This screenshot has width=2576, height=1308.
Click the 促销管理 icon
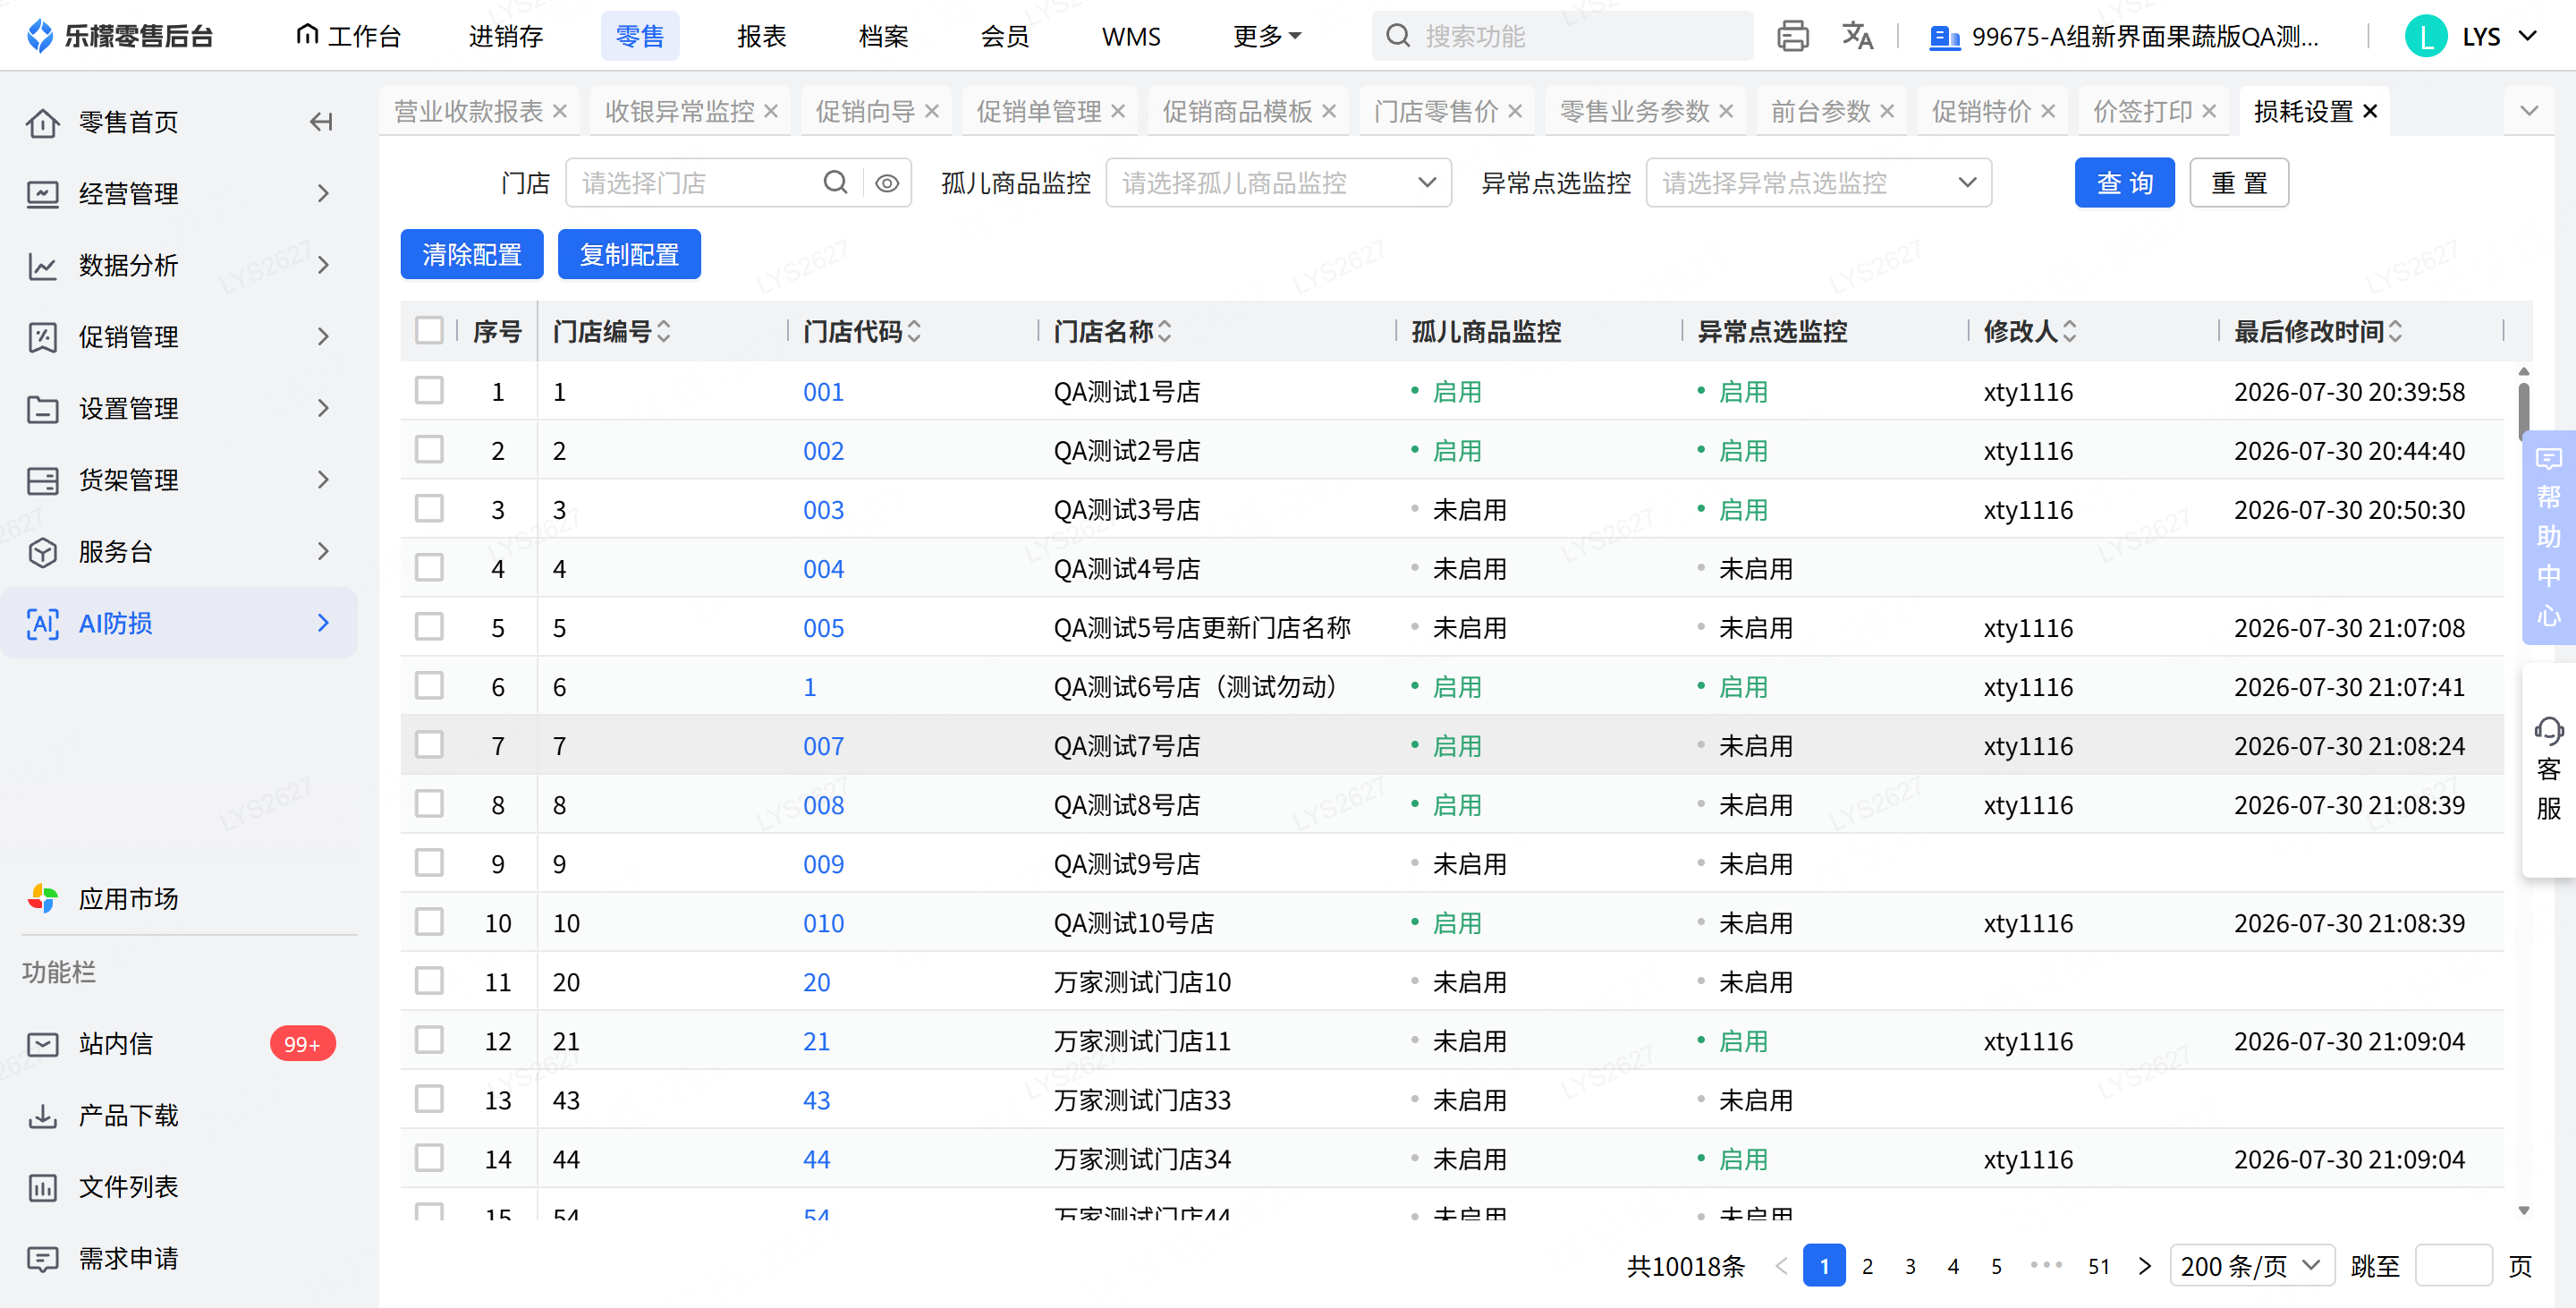pos(42,337)
